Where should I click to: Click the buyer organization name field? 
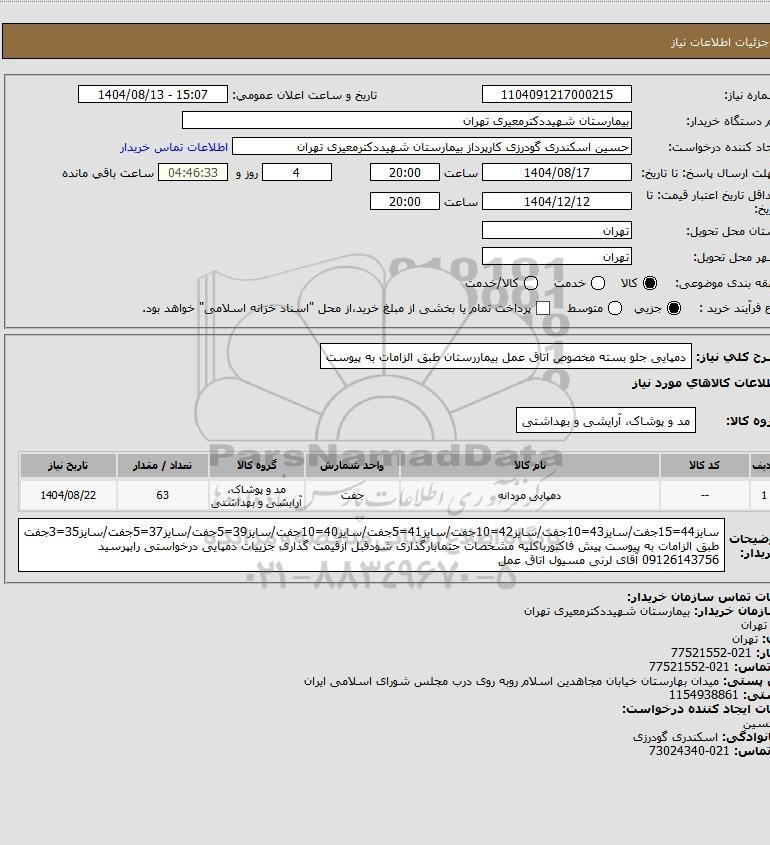click(x=406, y=120)
